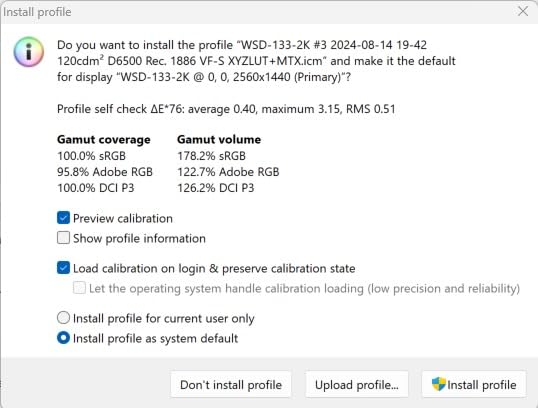Click the 178.2% sRGB gamut volume value
Image resolution: width=538 pixels, height=408 pixels.
[x=211, y=156]
